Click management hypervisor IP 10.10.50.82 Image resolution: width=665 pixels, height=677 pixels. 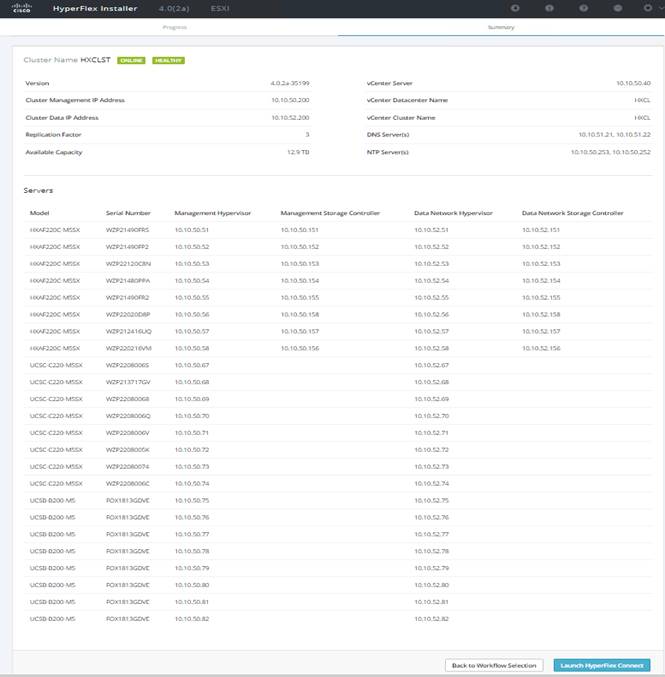coord(192,619)
